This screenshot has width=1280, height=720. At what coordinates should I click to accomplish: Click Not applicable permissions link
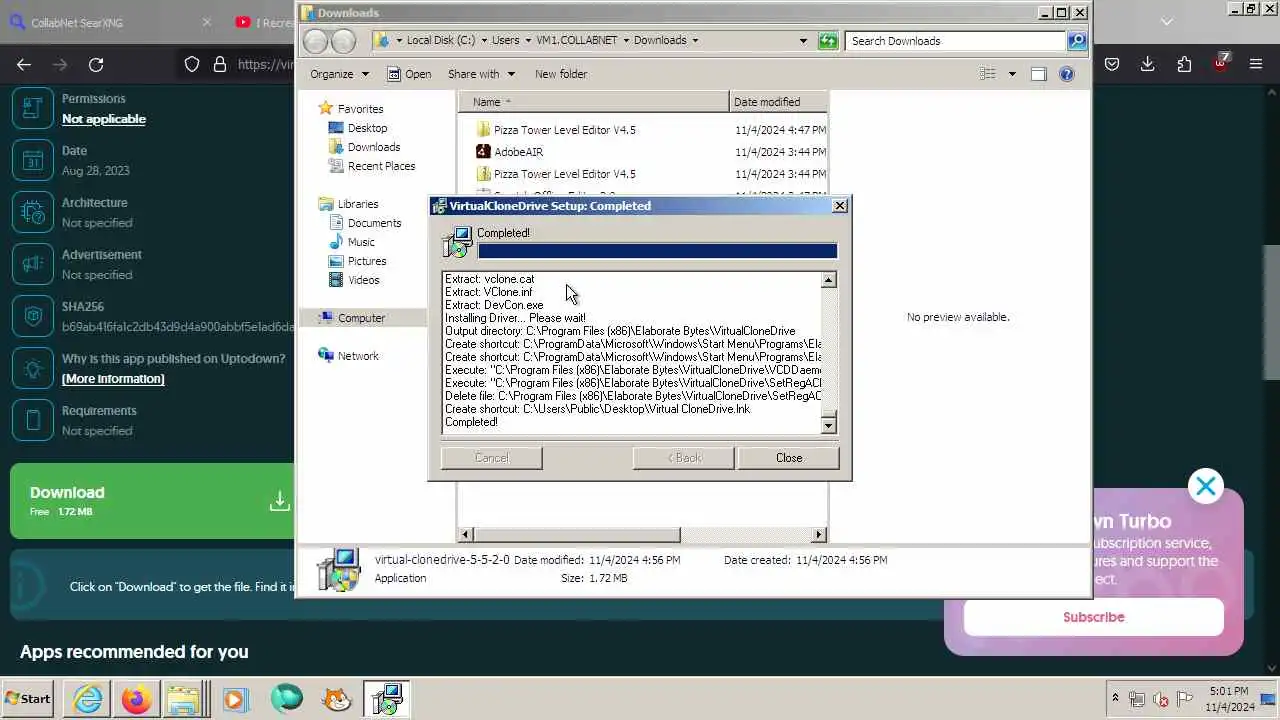pyautogui.click(x=104, y=119)
